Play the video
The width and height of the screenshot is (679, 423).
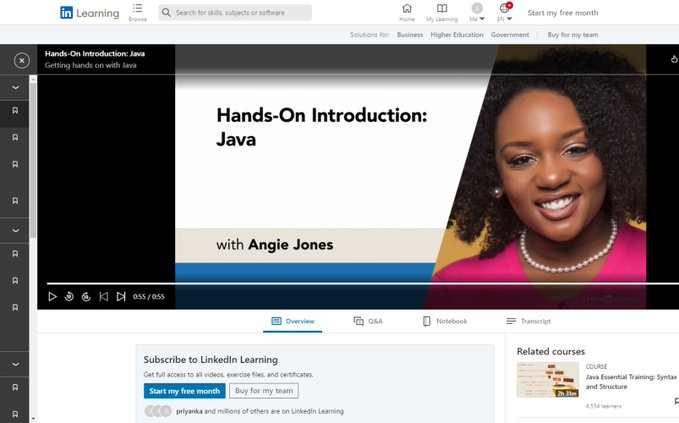[x=52, y=297]
